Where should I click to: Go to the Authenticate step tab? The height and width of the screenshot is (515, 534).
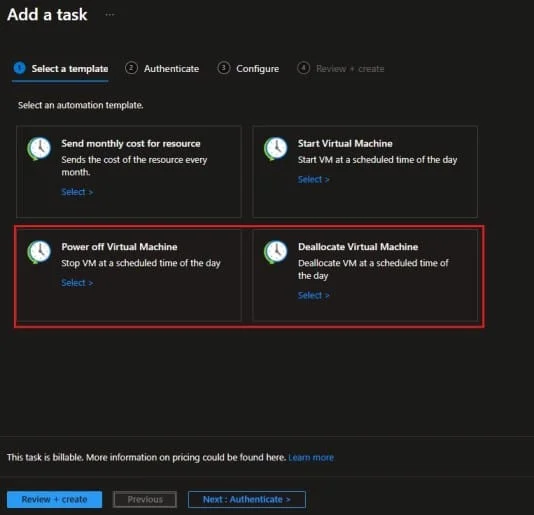[162, 69]
